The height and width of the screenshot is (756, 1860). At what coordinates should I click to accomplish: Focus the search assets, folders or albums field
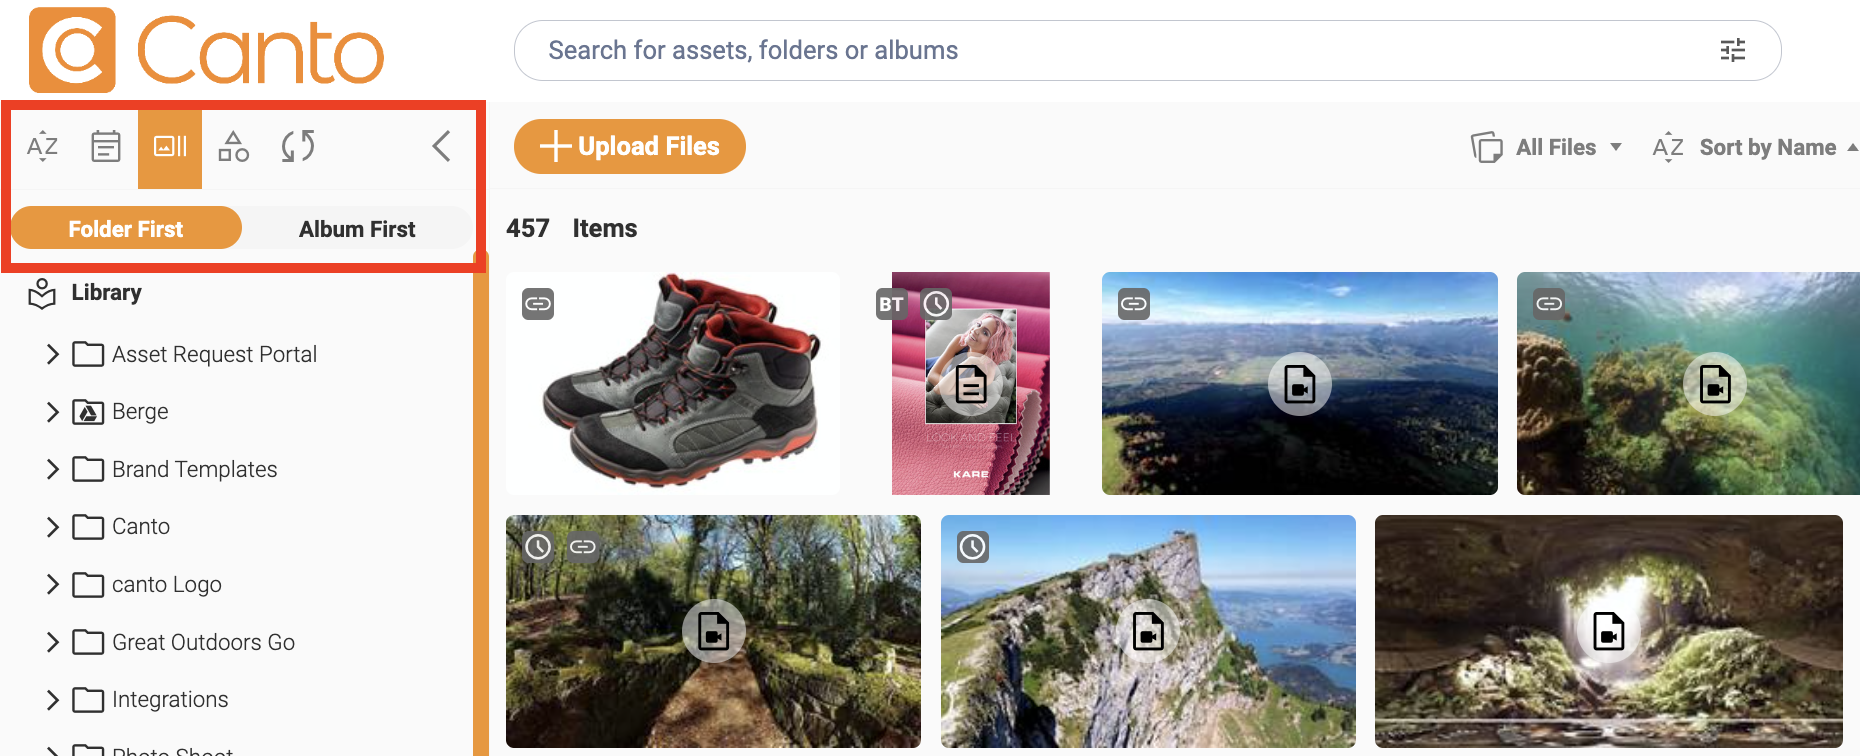tap(1147, 50)
